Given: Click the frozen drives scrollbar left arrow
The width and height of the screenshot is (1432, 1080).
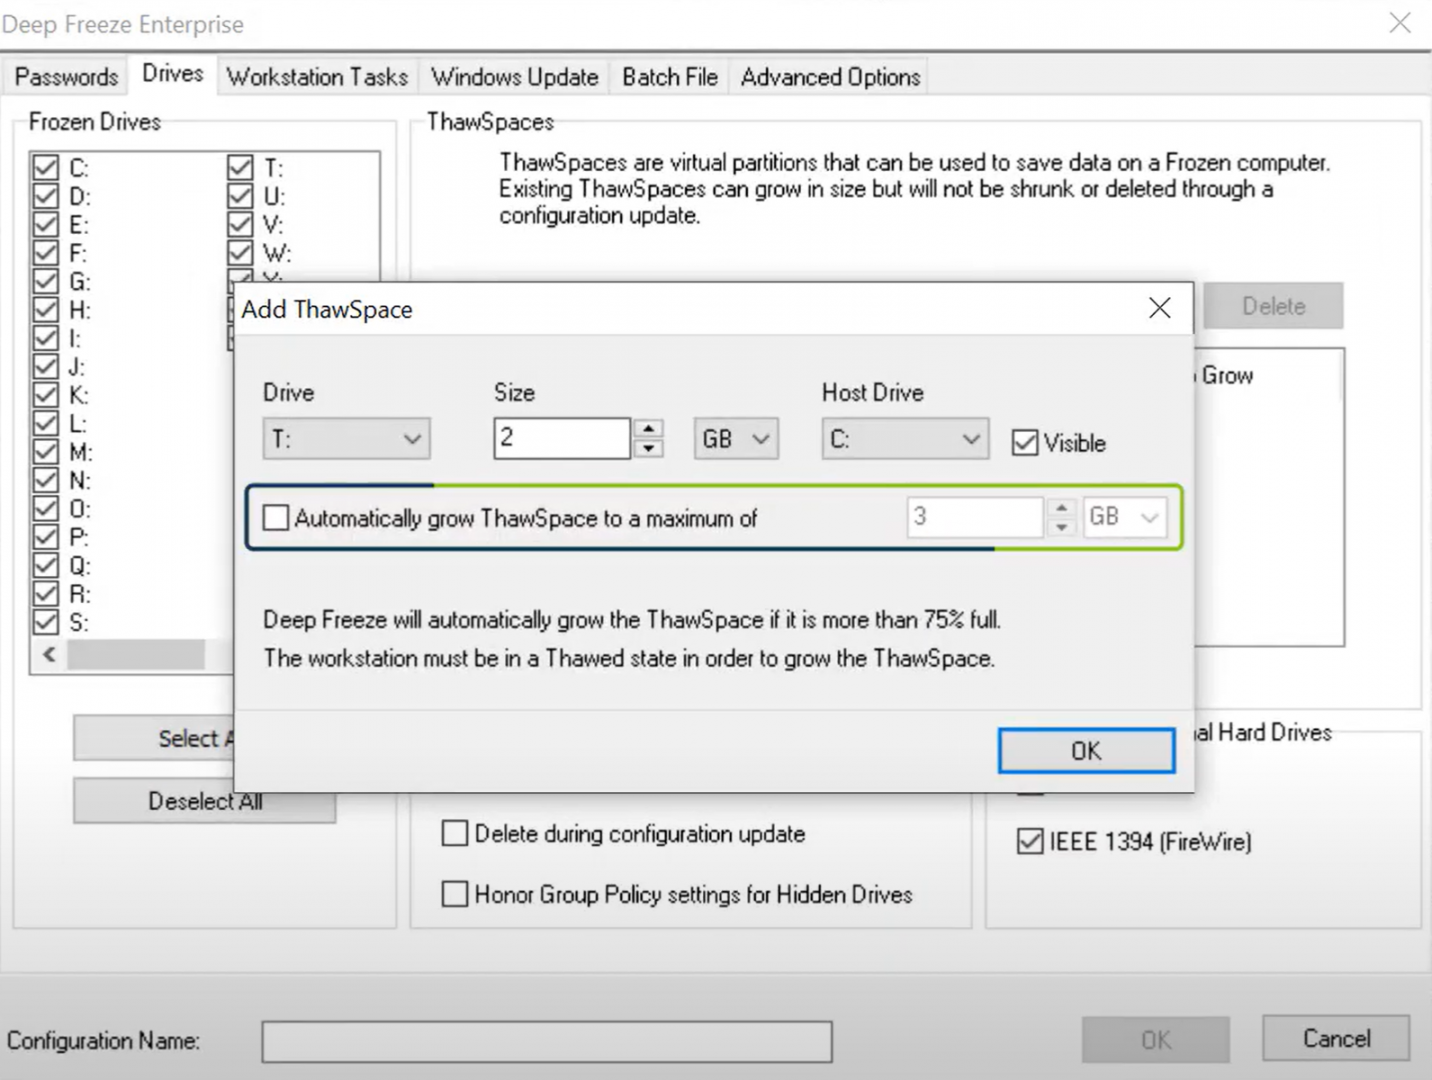Looking at the screenshot, I should (x=49, y=654).
